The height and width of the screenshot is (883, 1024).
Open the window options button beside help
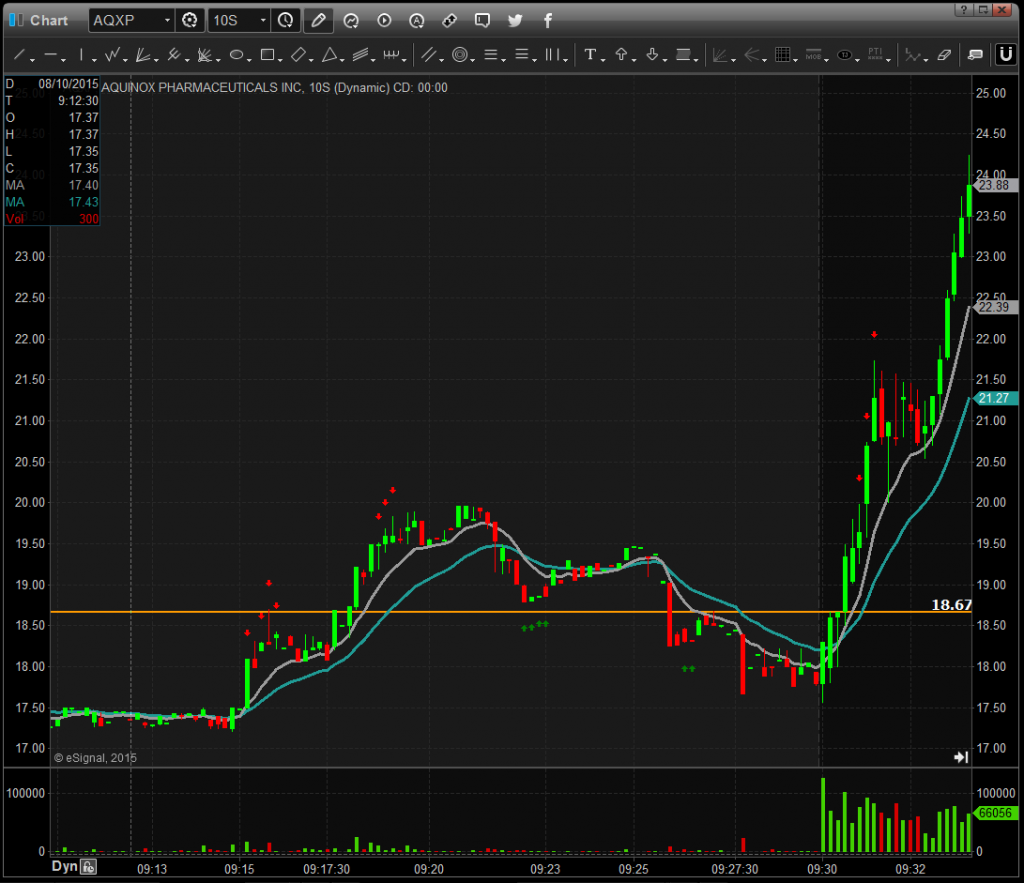[982, 10]
